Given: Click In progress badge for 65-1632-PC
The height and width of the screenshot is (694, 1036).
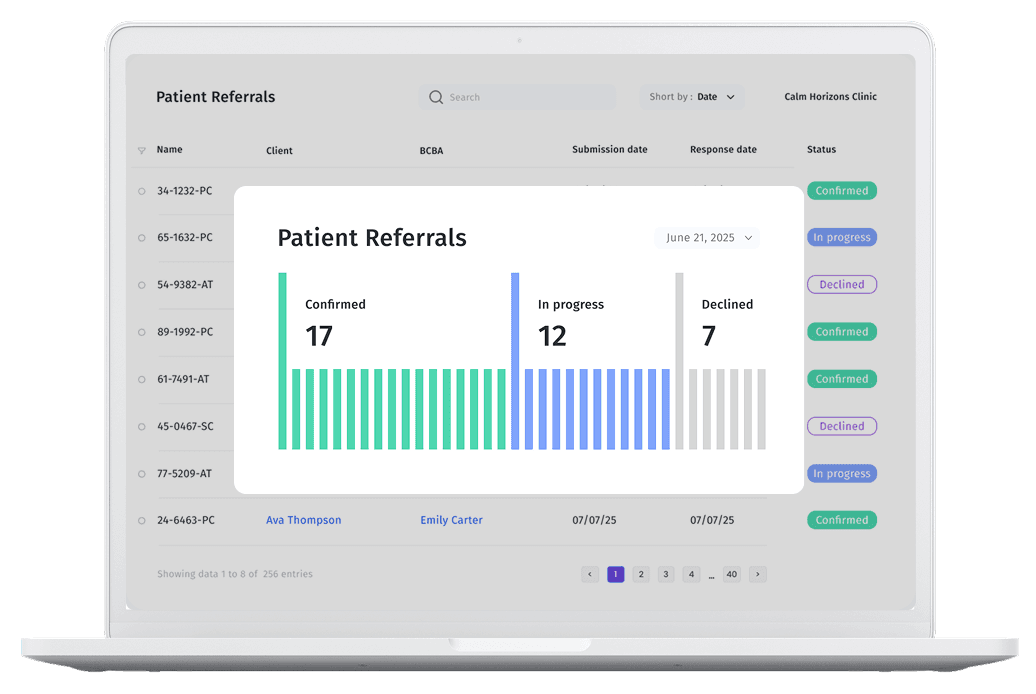Looking at the screenshot, I should point(841,237).
